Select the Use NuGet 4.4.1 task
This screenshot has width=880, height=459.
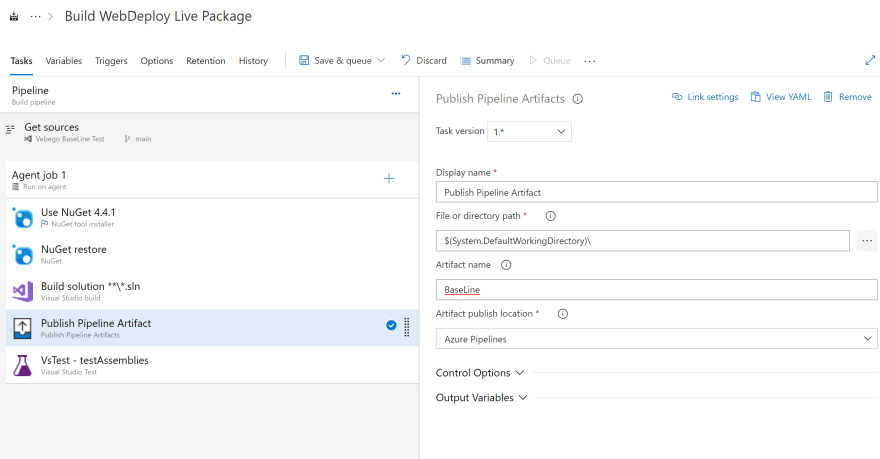coord(212,217)
